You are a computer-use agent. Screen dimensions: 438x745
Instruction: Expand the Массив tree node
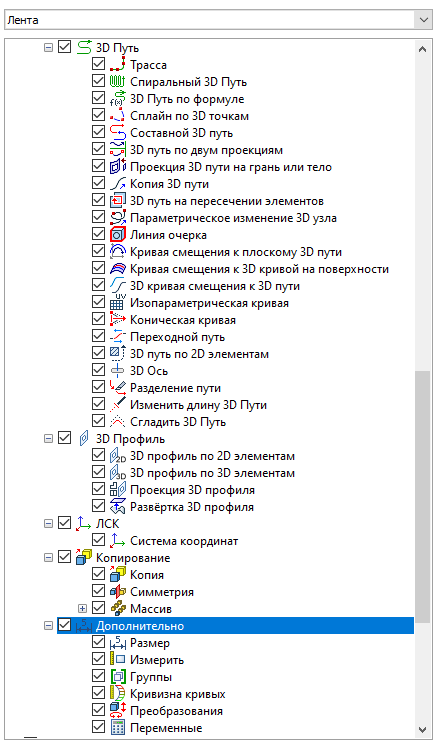pos(82,609)
